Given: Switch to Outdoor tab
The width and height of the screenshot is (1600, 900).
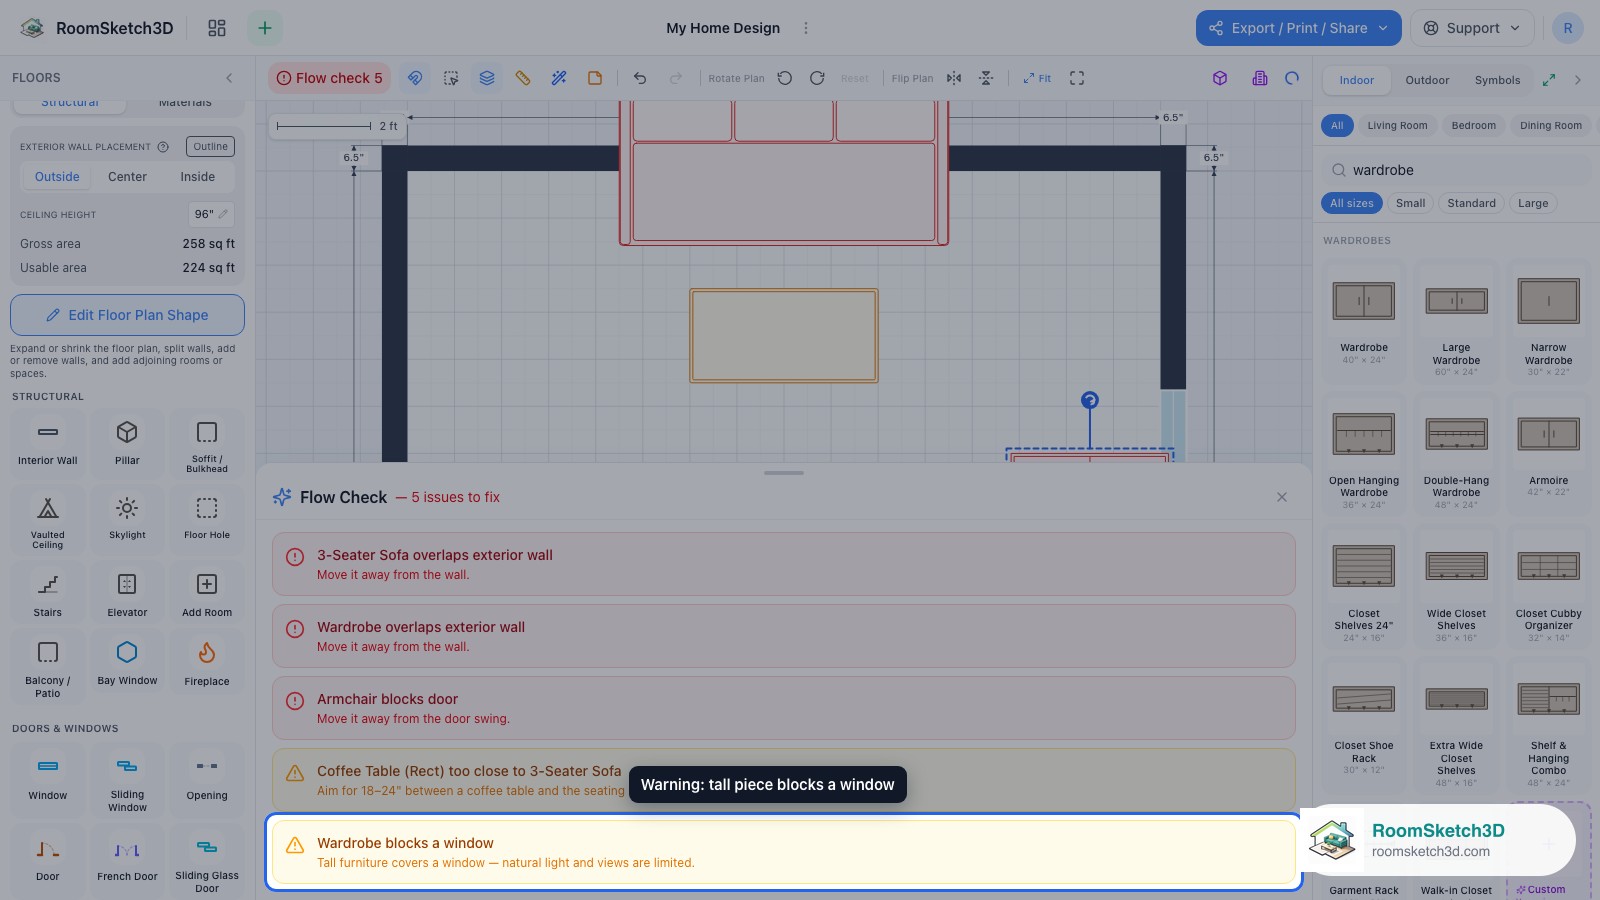Looking at the screenshot, I should point(1427,80).
